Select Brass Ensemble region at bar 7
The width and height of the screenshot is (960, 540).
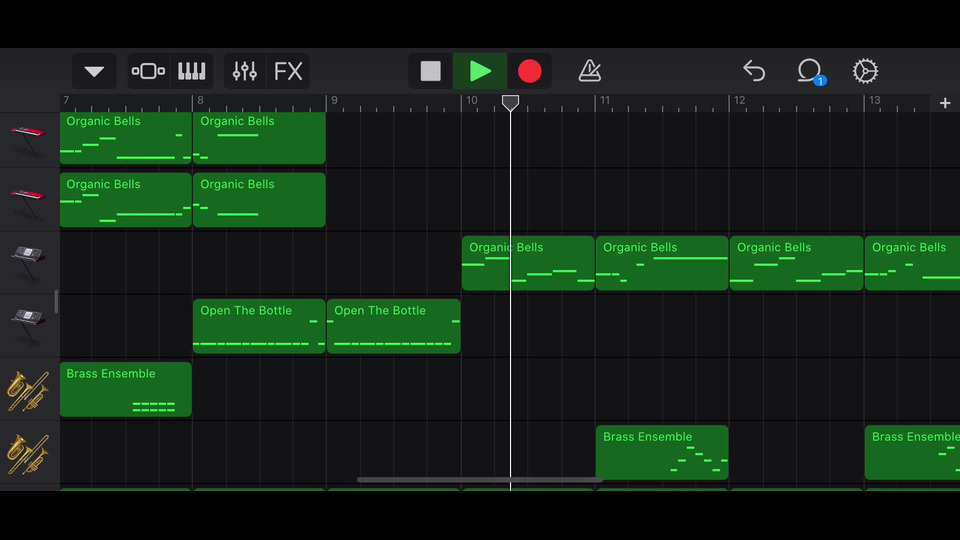coord(126,389)
